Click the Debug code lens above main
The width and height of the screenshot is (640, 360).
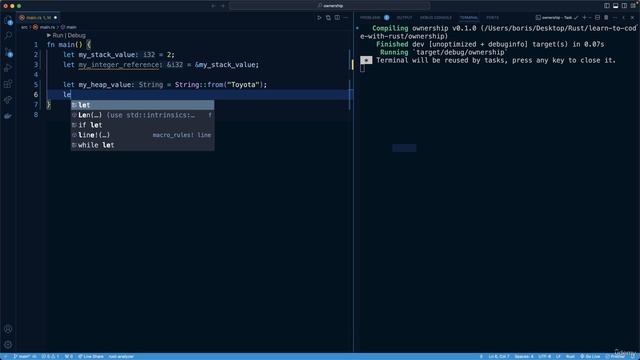coord(77,36)
